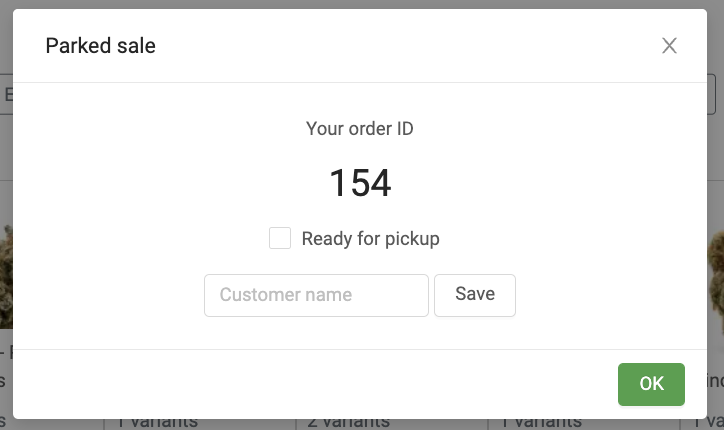
Task: Click the 2 variants product label
Action: 348,423
